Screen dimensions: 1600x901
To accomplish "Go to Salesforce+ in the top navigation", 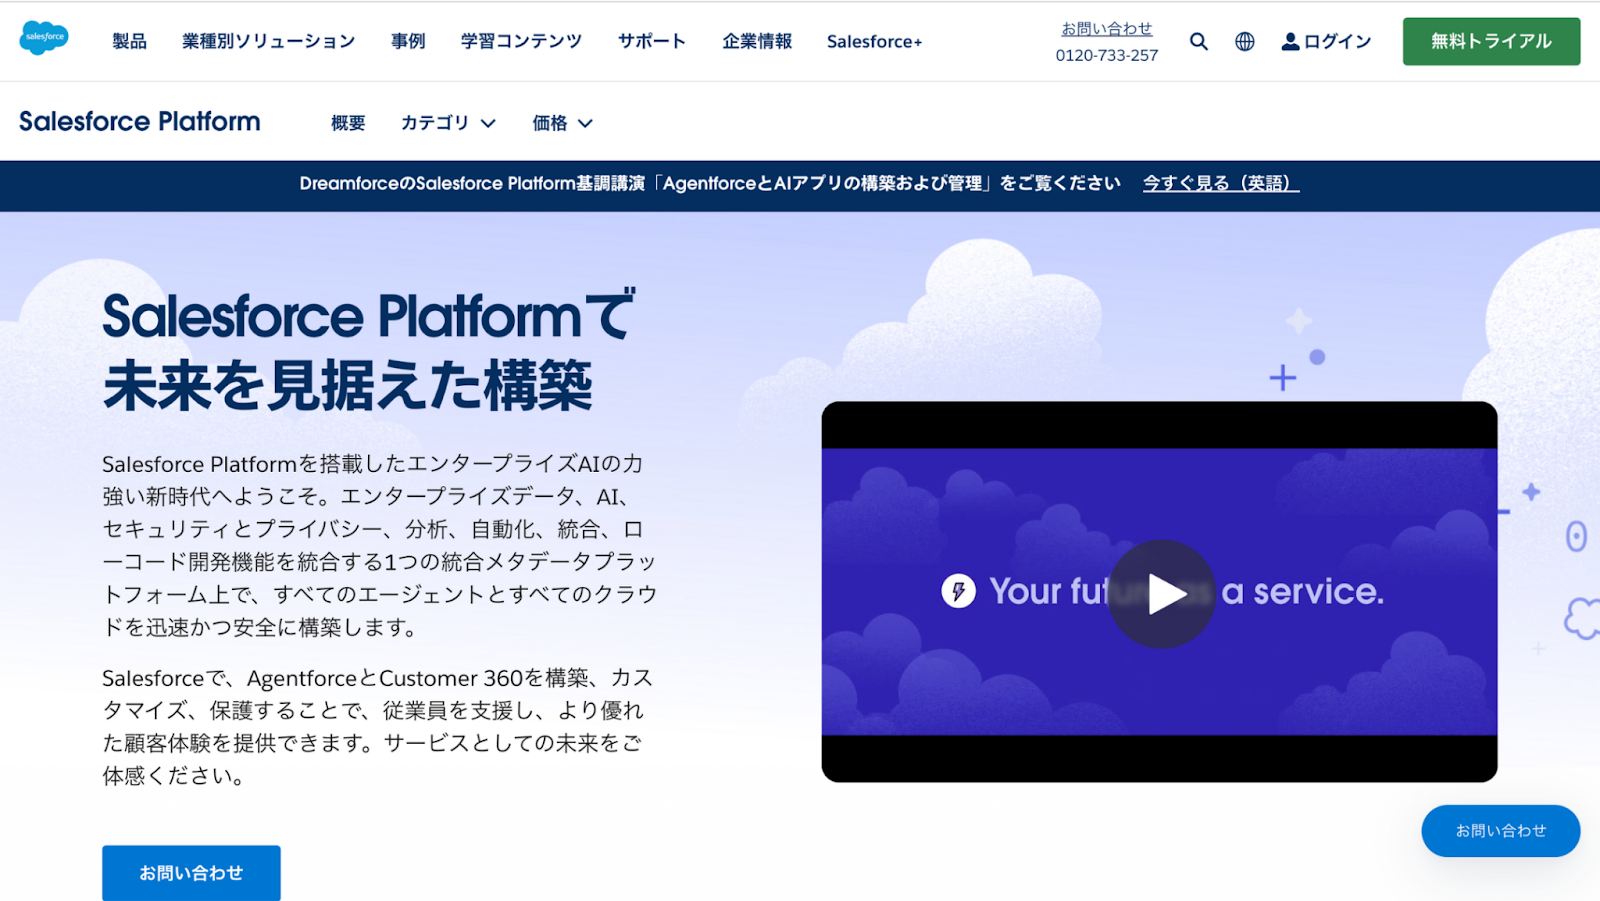I will point(874,41).
